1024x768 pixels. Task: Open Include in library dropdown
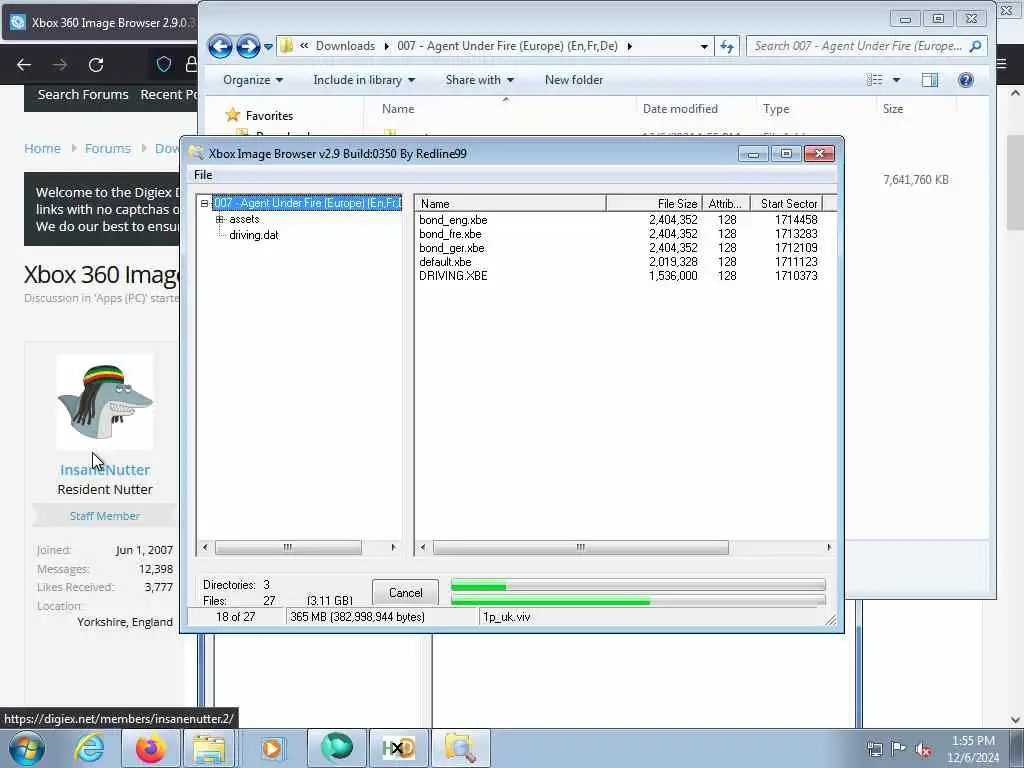coord(364,80)
